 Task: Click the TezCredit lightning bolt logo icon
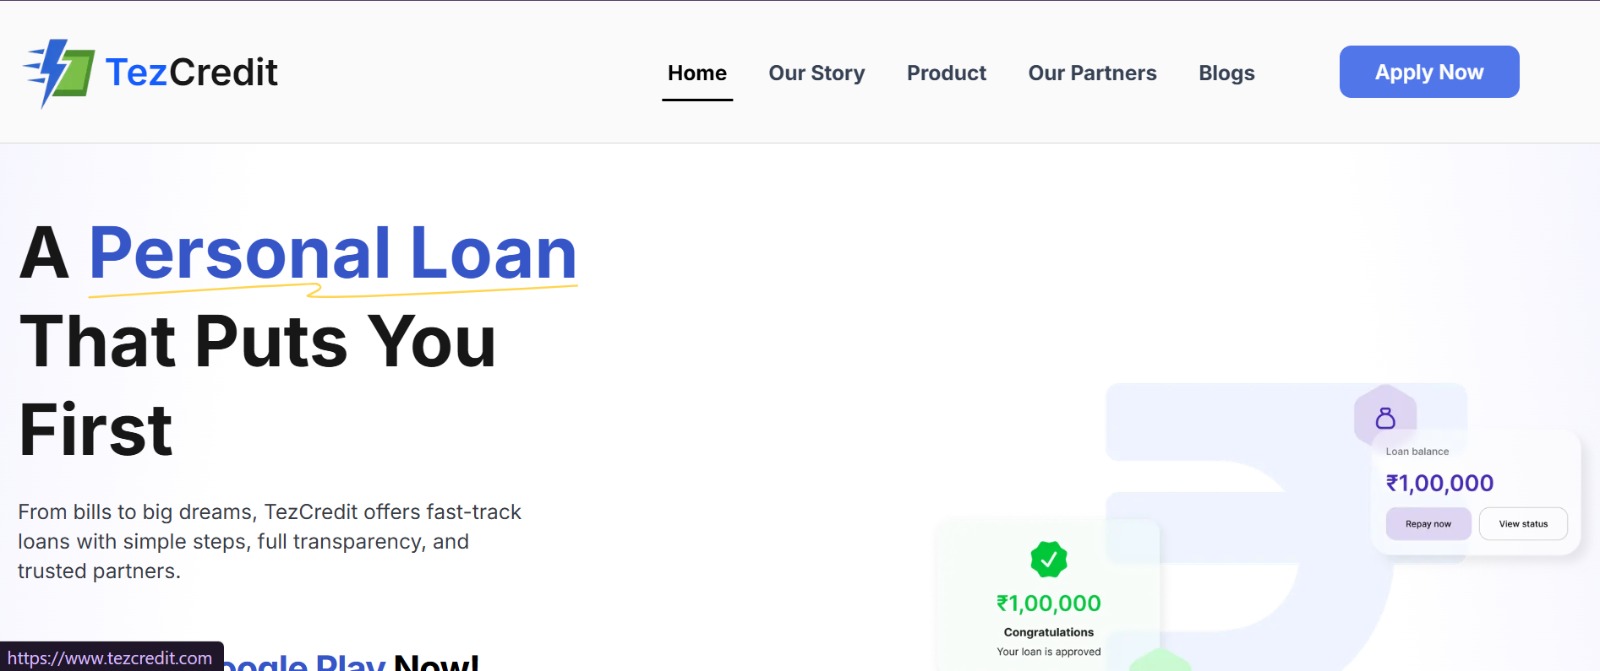[x=60, y=72]
